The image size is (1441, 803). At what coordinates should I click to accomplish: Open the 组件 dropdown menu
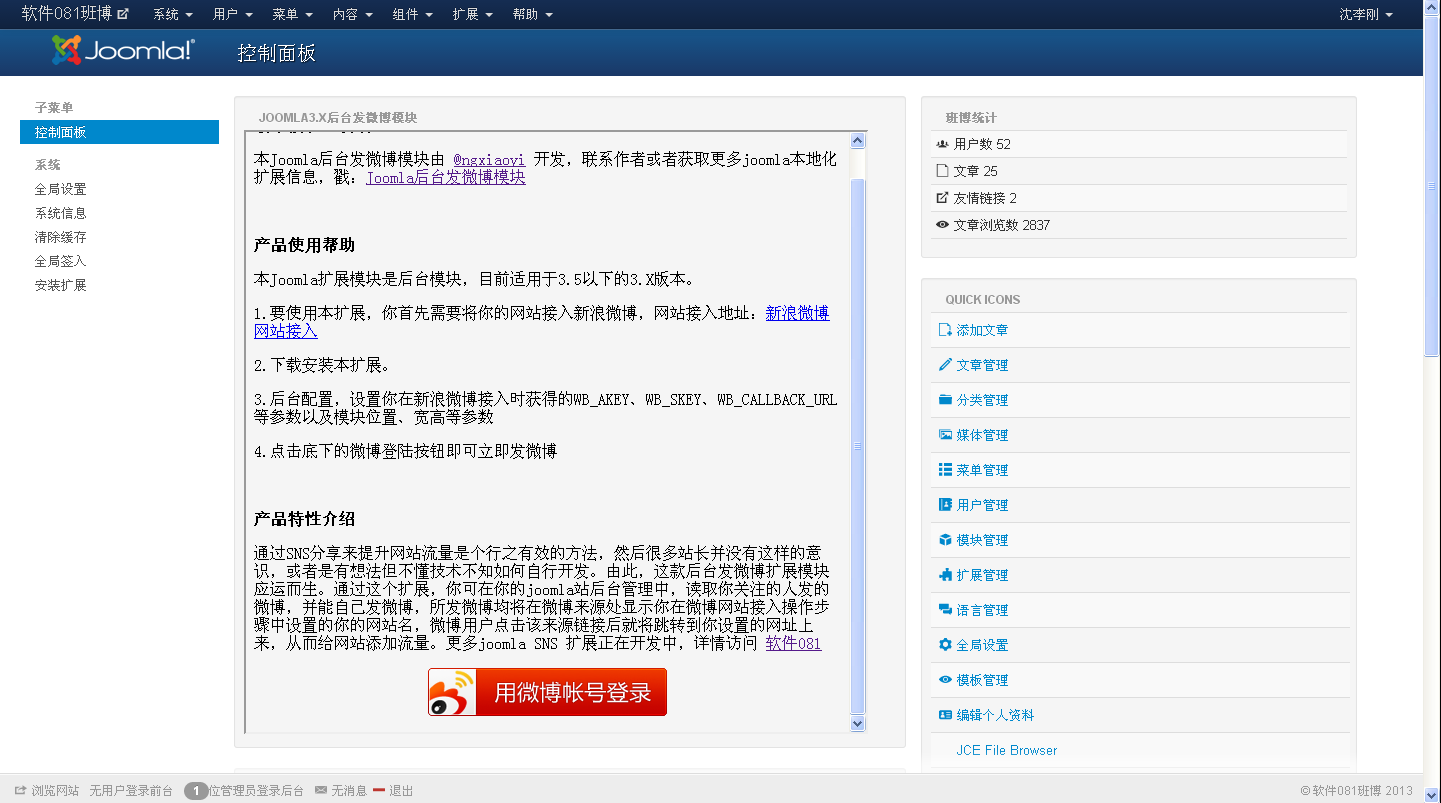tap(412, 14)
